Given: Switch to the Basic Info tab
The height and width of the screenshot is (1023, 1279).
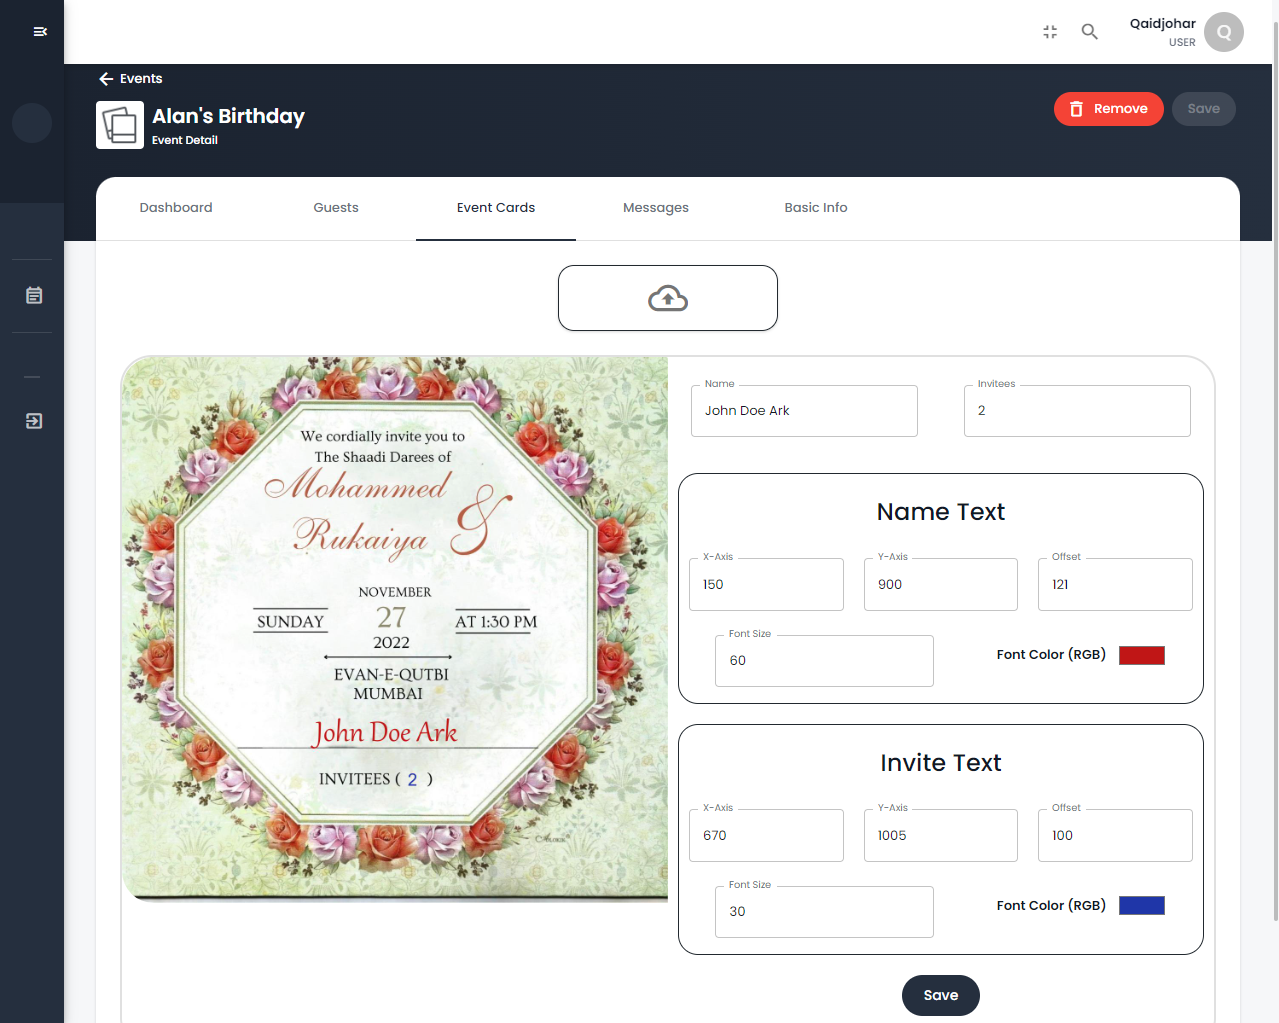Looking at the screenshot, I should [815, 207].
